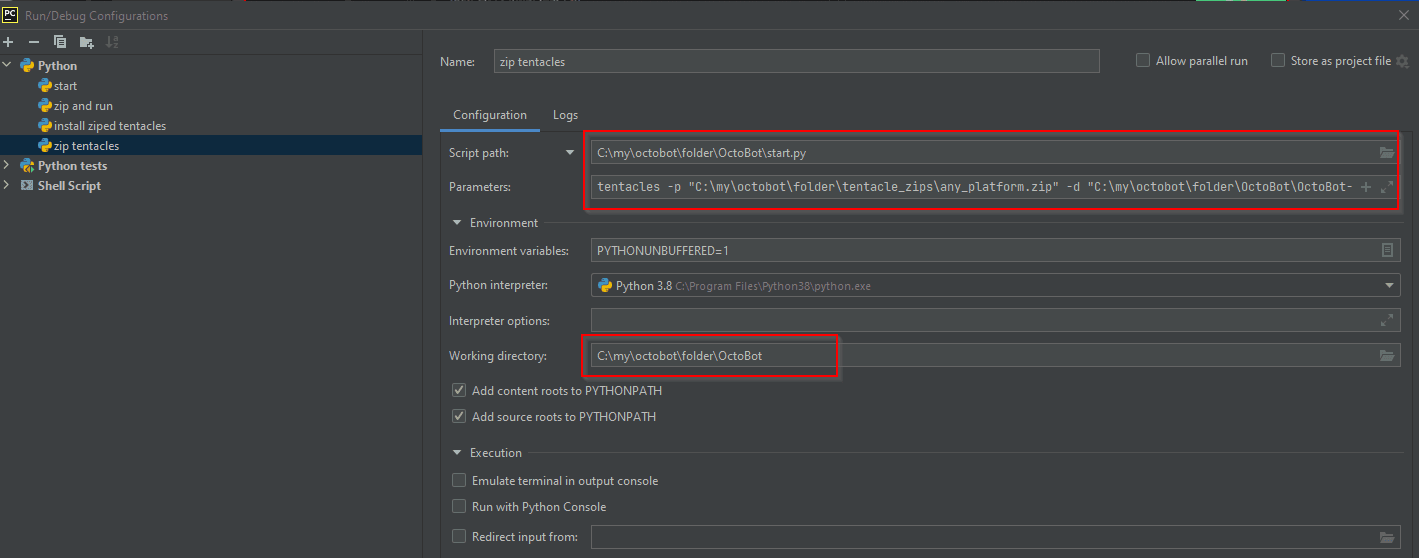The height and width of the screenshot is (558, 1419).
Task: Collapse the Environment section
Action: click(458, 223)
